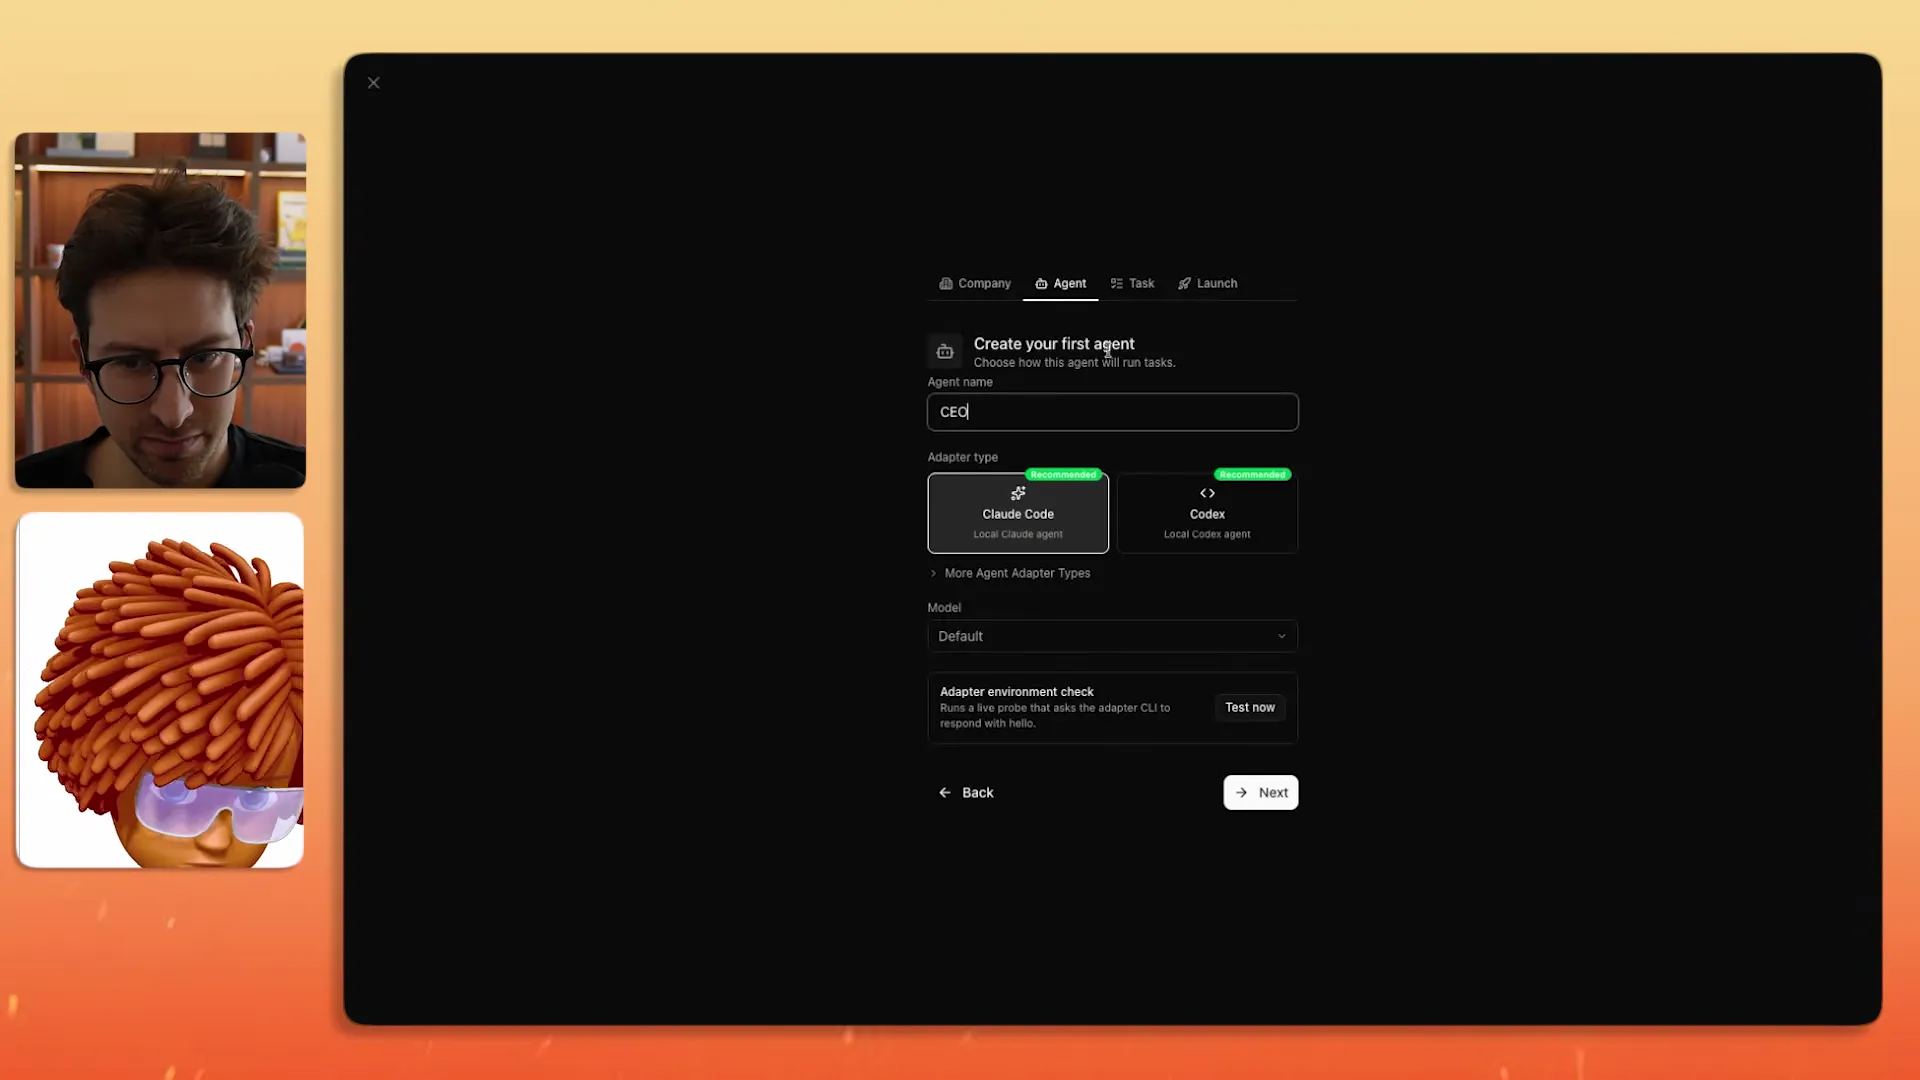
Task: Select the Claude Code adapter card
Action: coord(1018,514)
